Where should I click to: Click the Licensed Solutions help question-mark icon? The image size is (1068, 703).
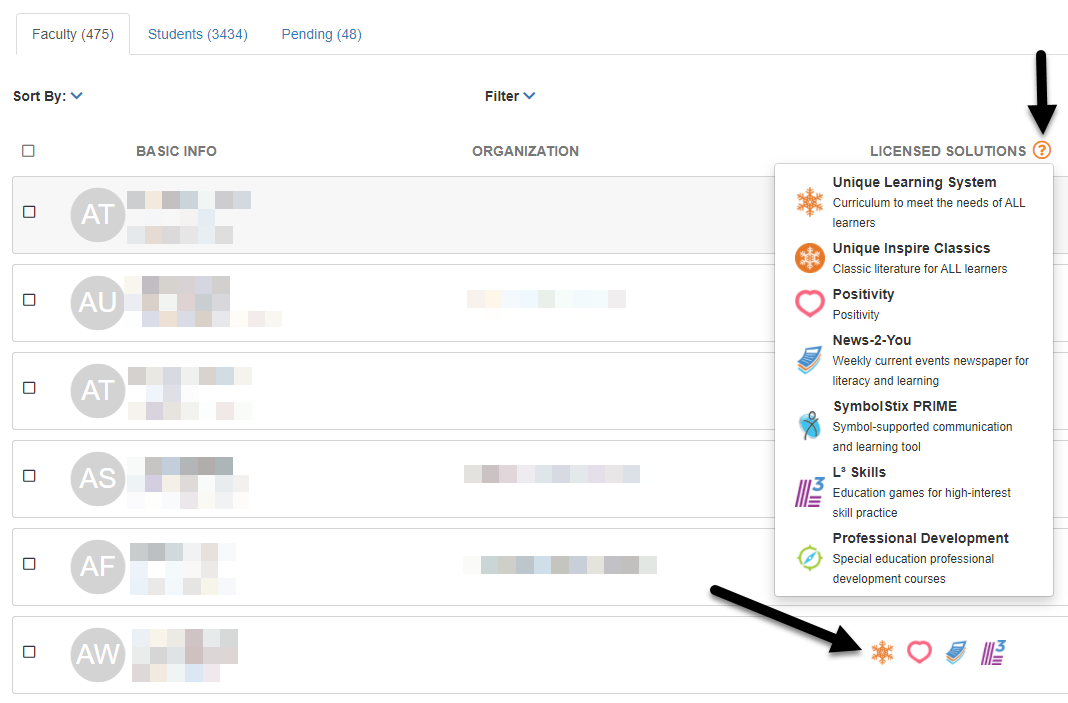(x=1041, y=150)
